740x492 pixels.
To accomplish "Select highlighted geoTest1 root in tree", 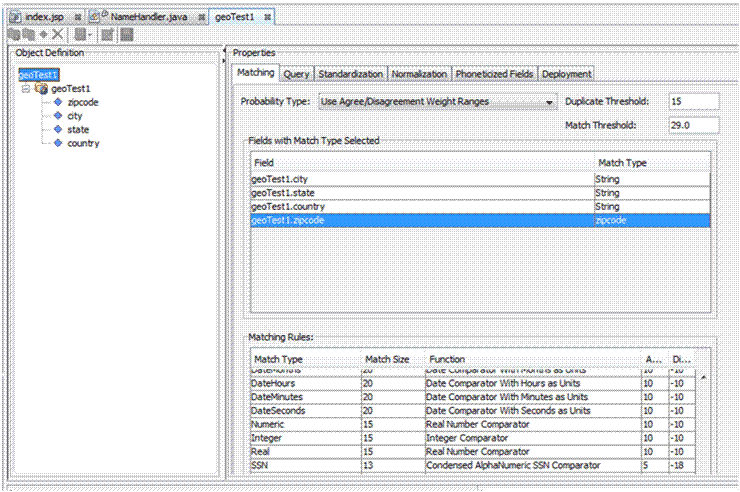I will 38,75.
